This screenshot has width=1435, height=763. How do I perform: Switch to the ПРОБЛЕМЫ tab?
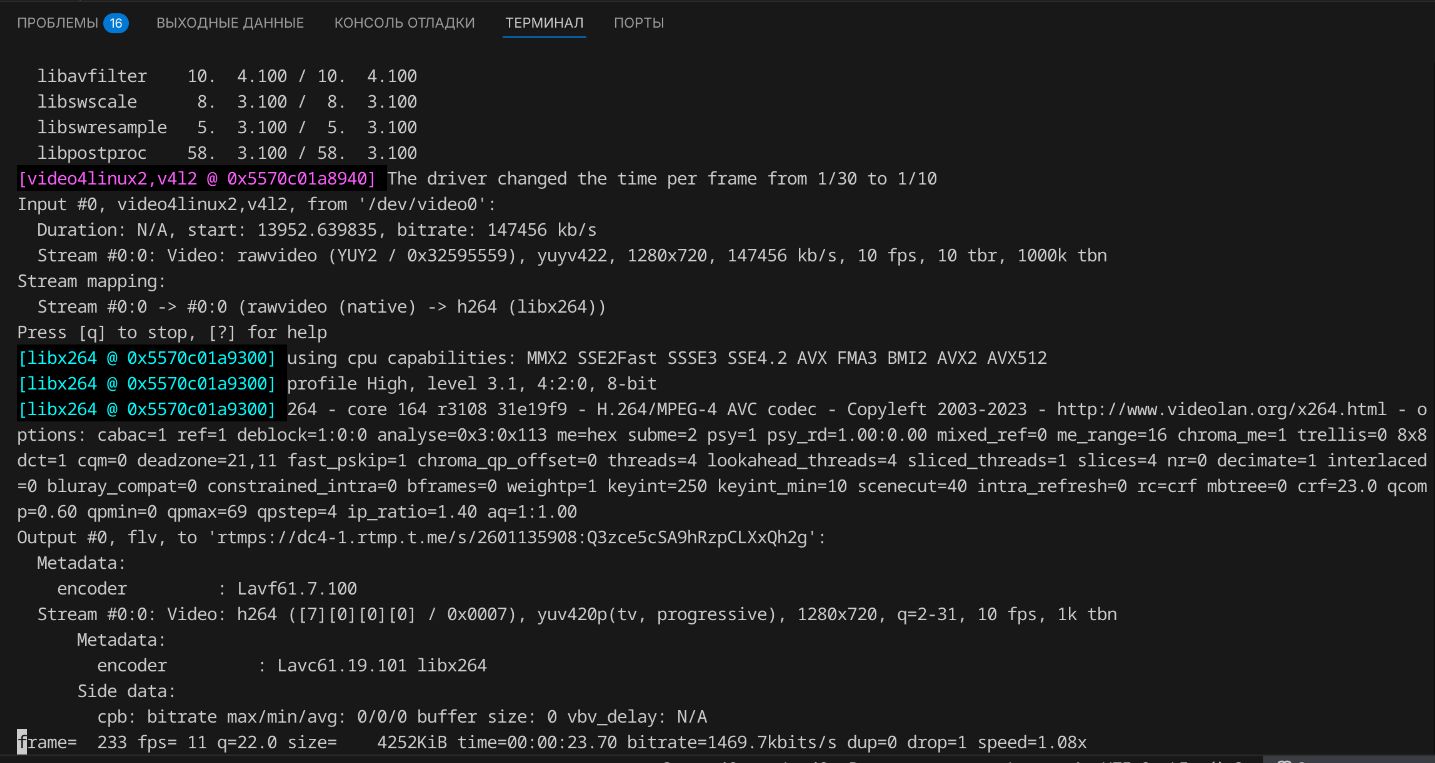pyautogui.click(x=58, y=22)
